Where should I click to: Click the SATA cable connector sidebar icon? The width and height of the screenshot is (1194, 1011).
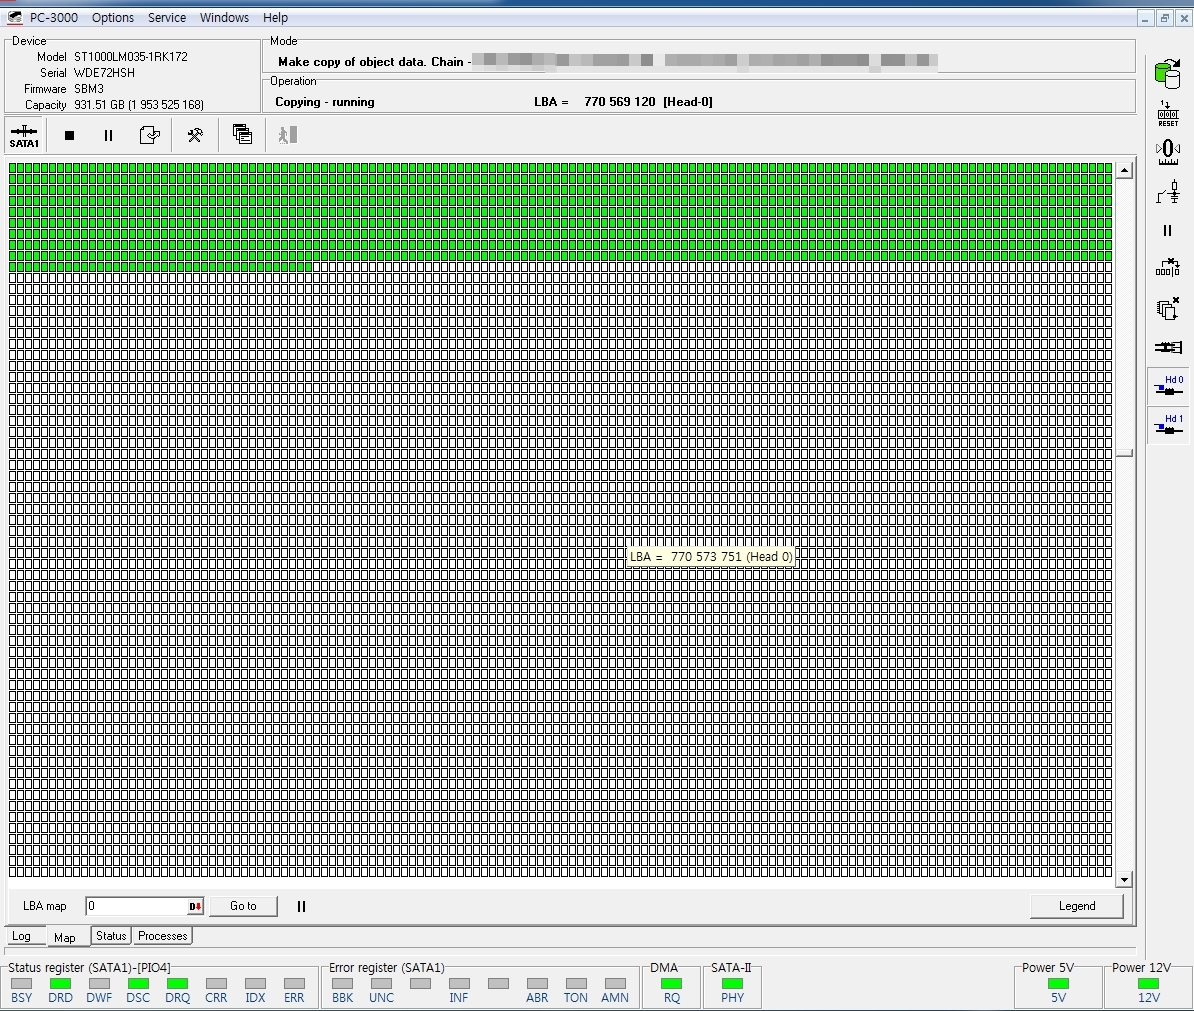tap(1167, 347)
